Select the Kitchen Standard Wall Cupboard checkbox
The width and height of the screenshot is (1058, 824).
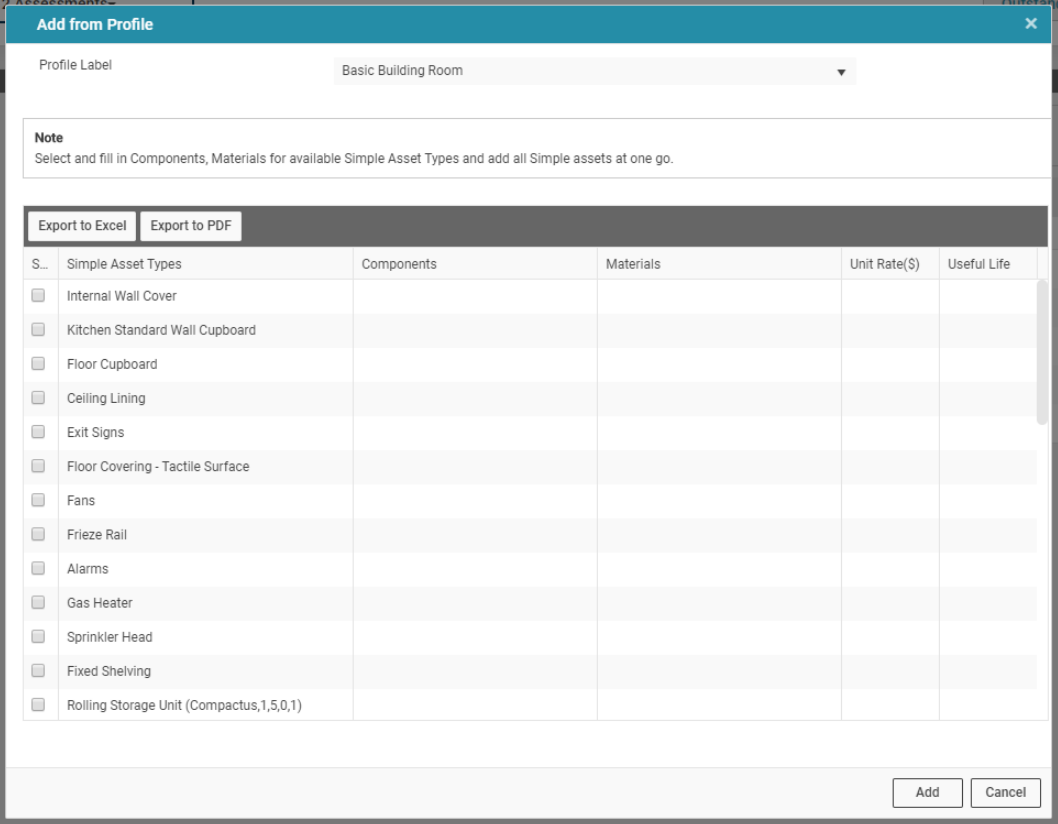(x=38, y=330)
